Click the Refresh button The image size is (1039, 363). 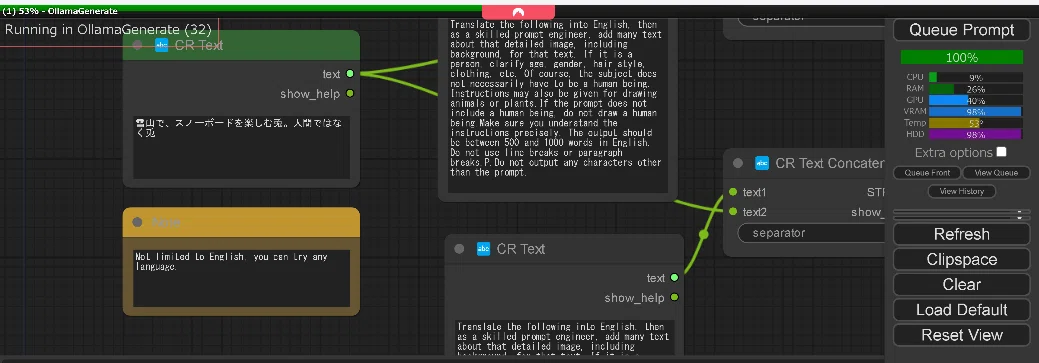tap(961, 234)
